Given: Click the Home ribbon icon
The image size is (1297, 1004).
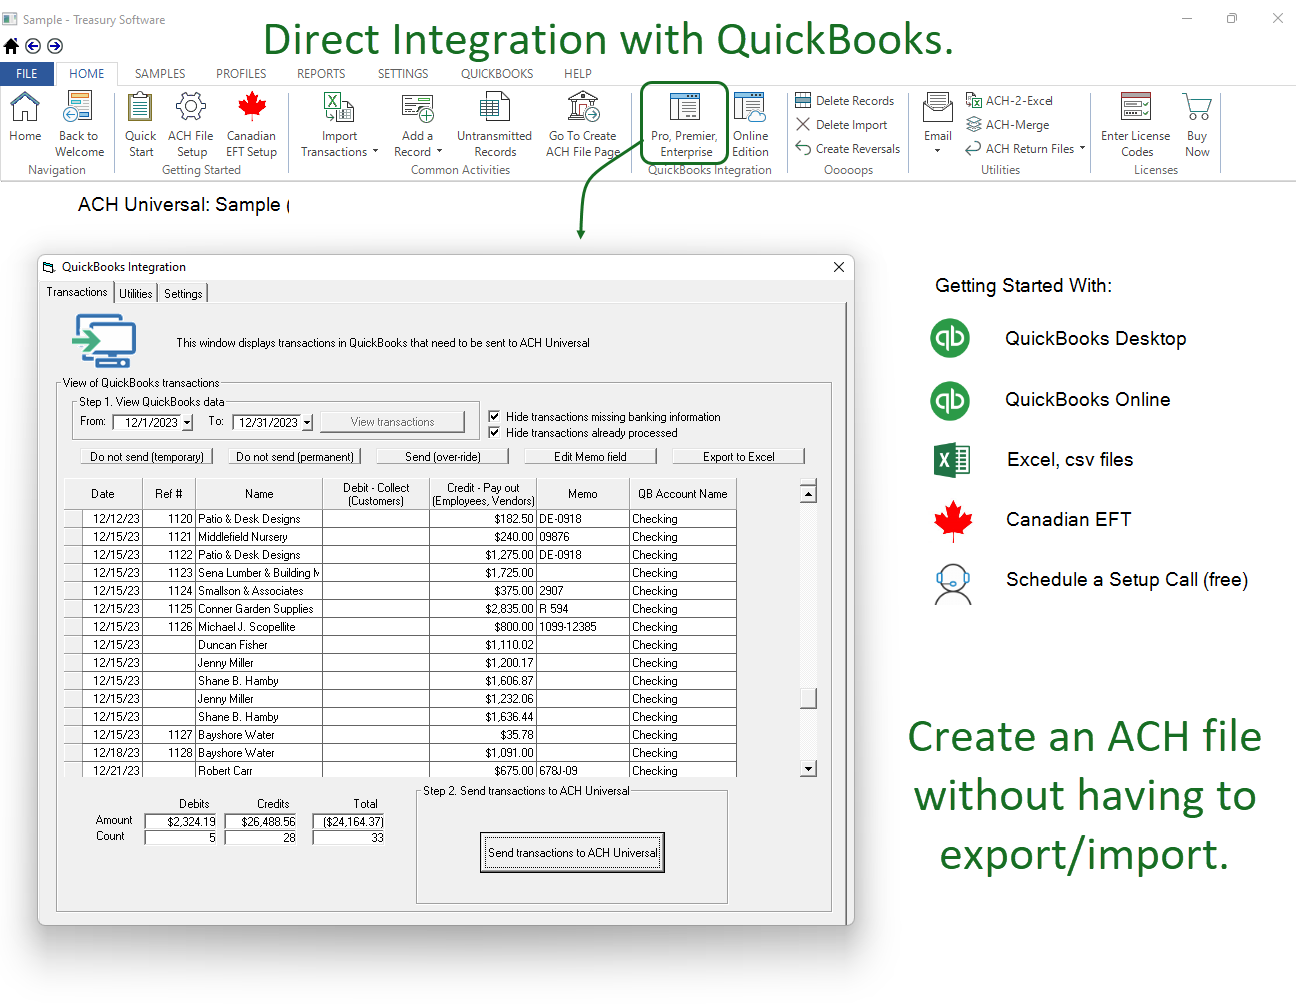Looking at the screenshot, I should point(25,107).
